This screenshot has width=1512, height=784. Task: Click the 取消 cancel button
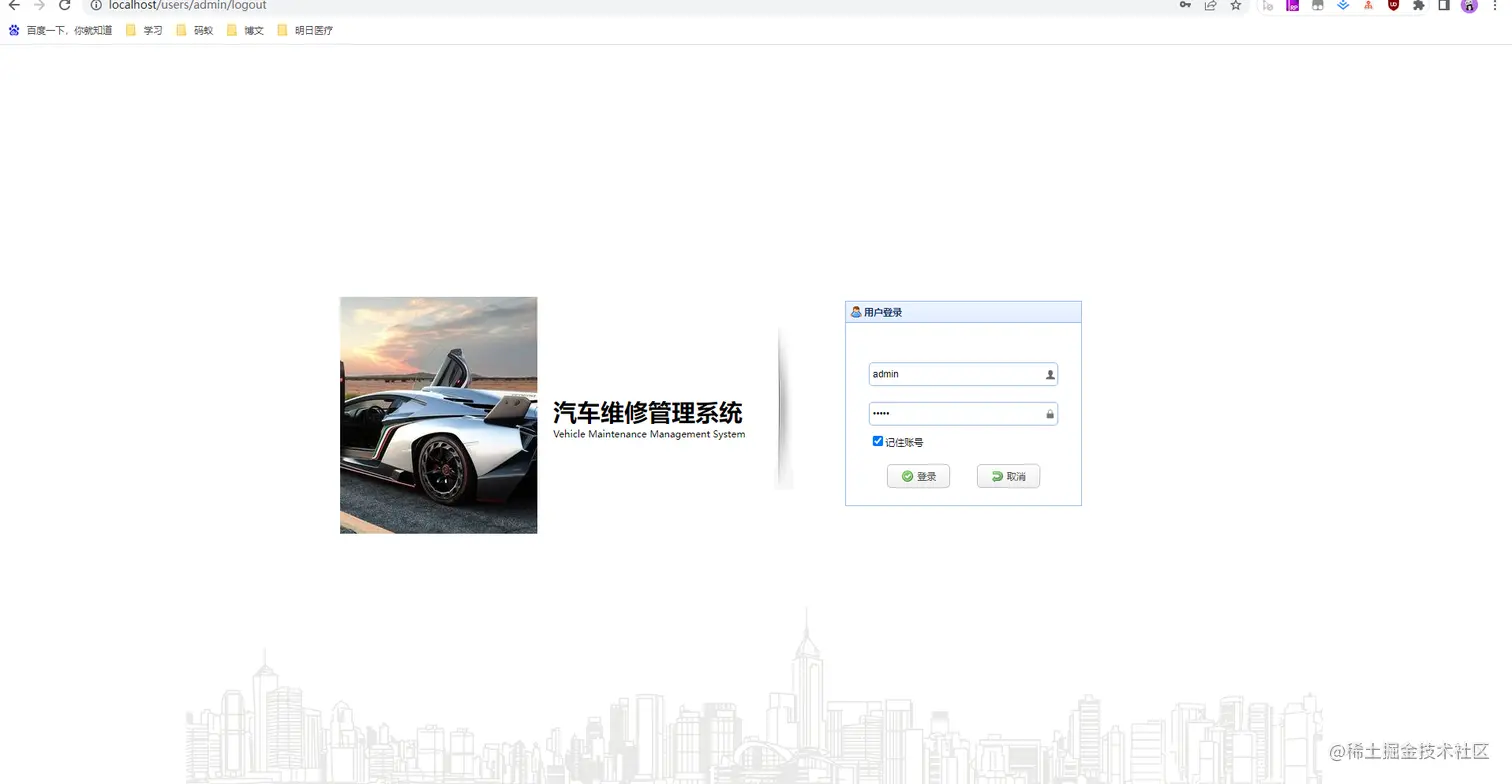pos(1008,476)
